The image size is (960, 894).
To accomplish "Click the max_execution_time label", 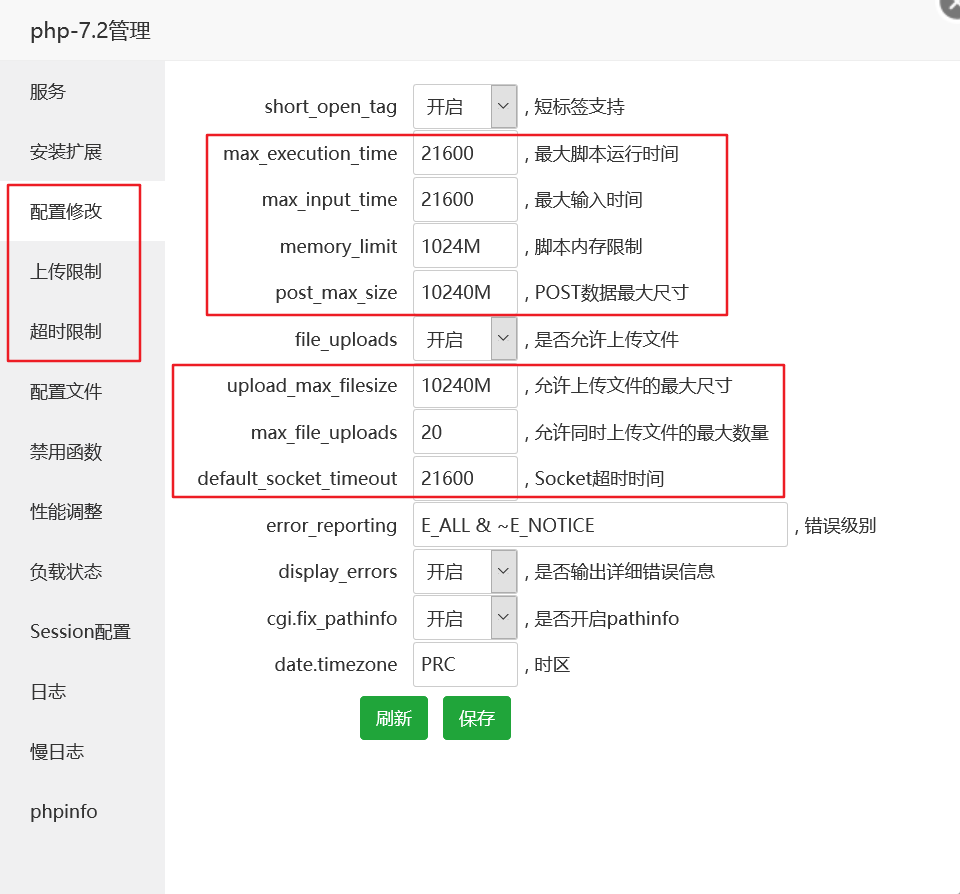I will [x=310, y=154].
